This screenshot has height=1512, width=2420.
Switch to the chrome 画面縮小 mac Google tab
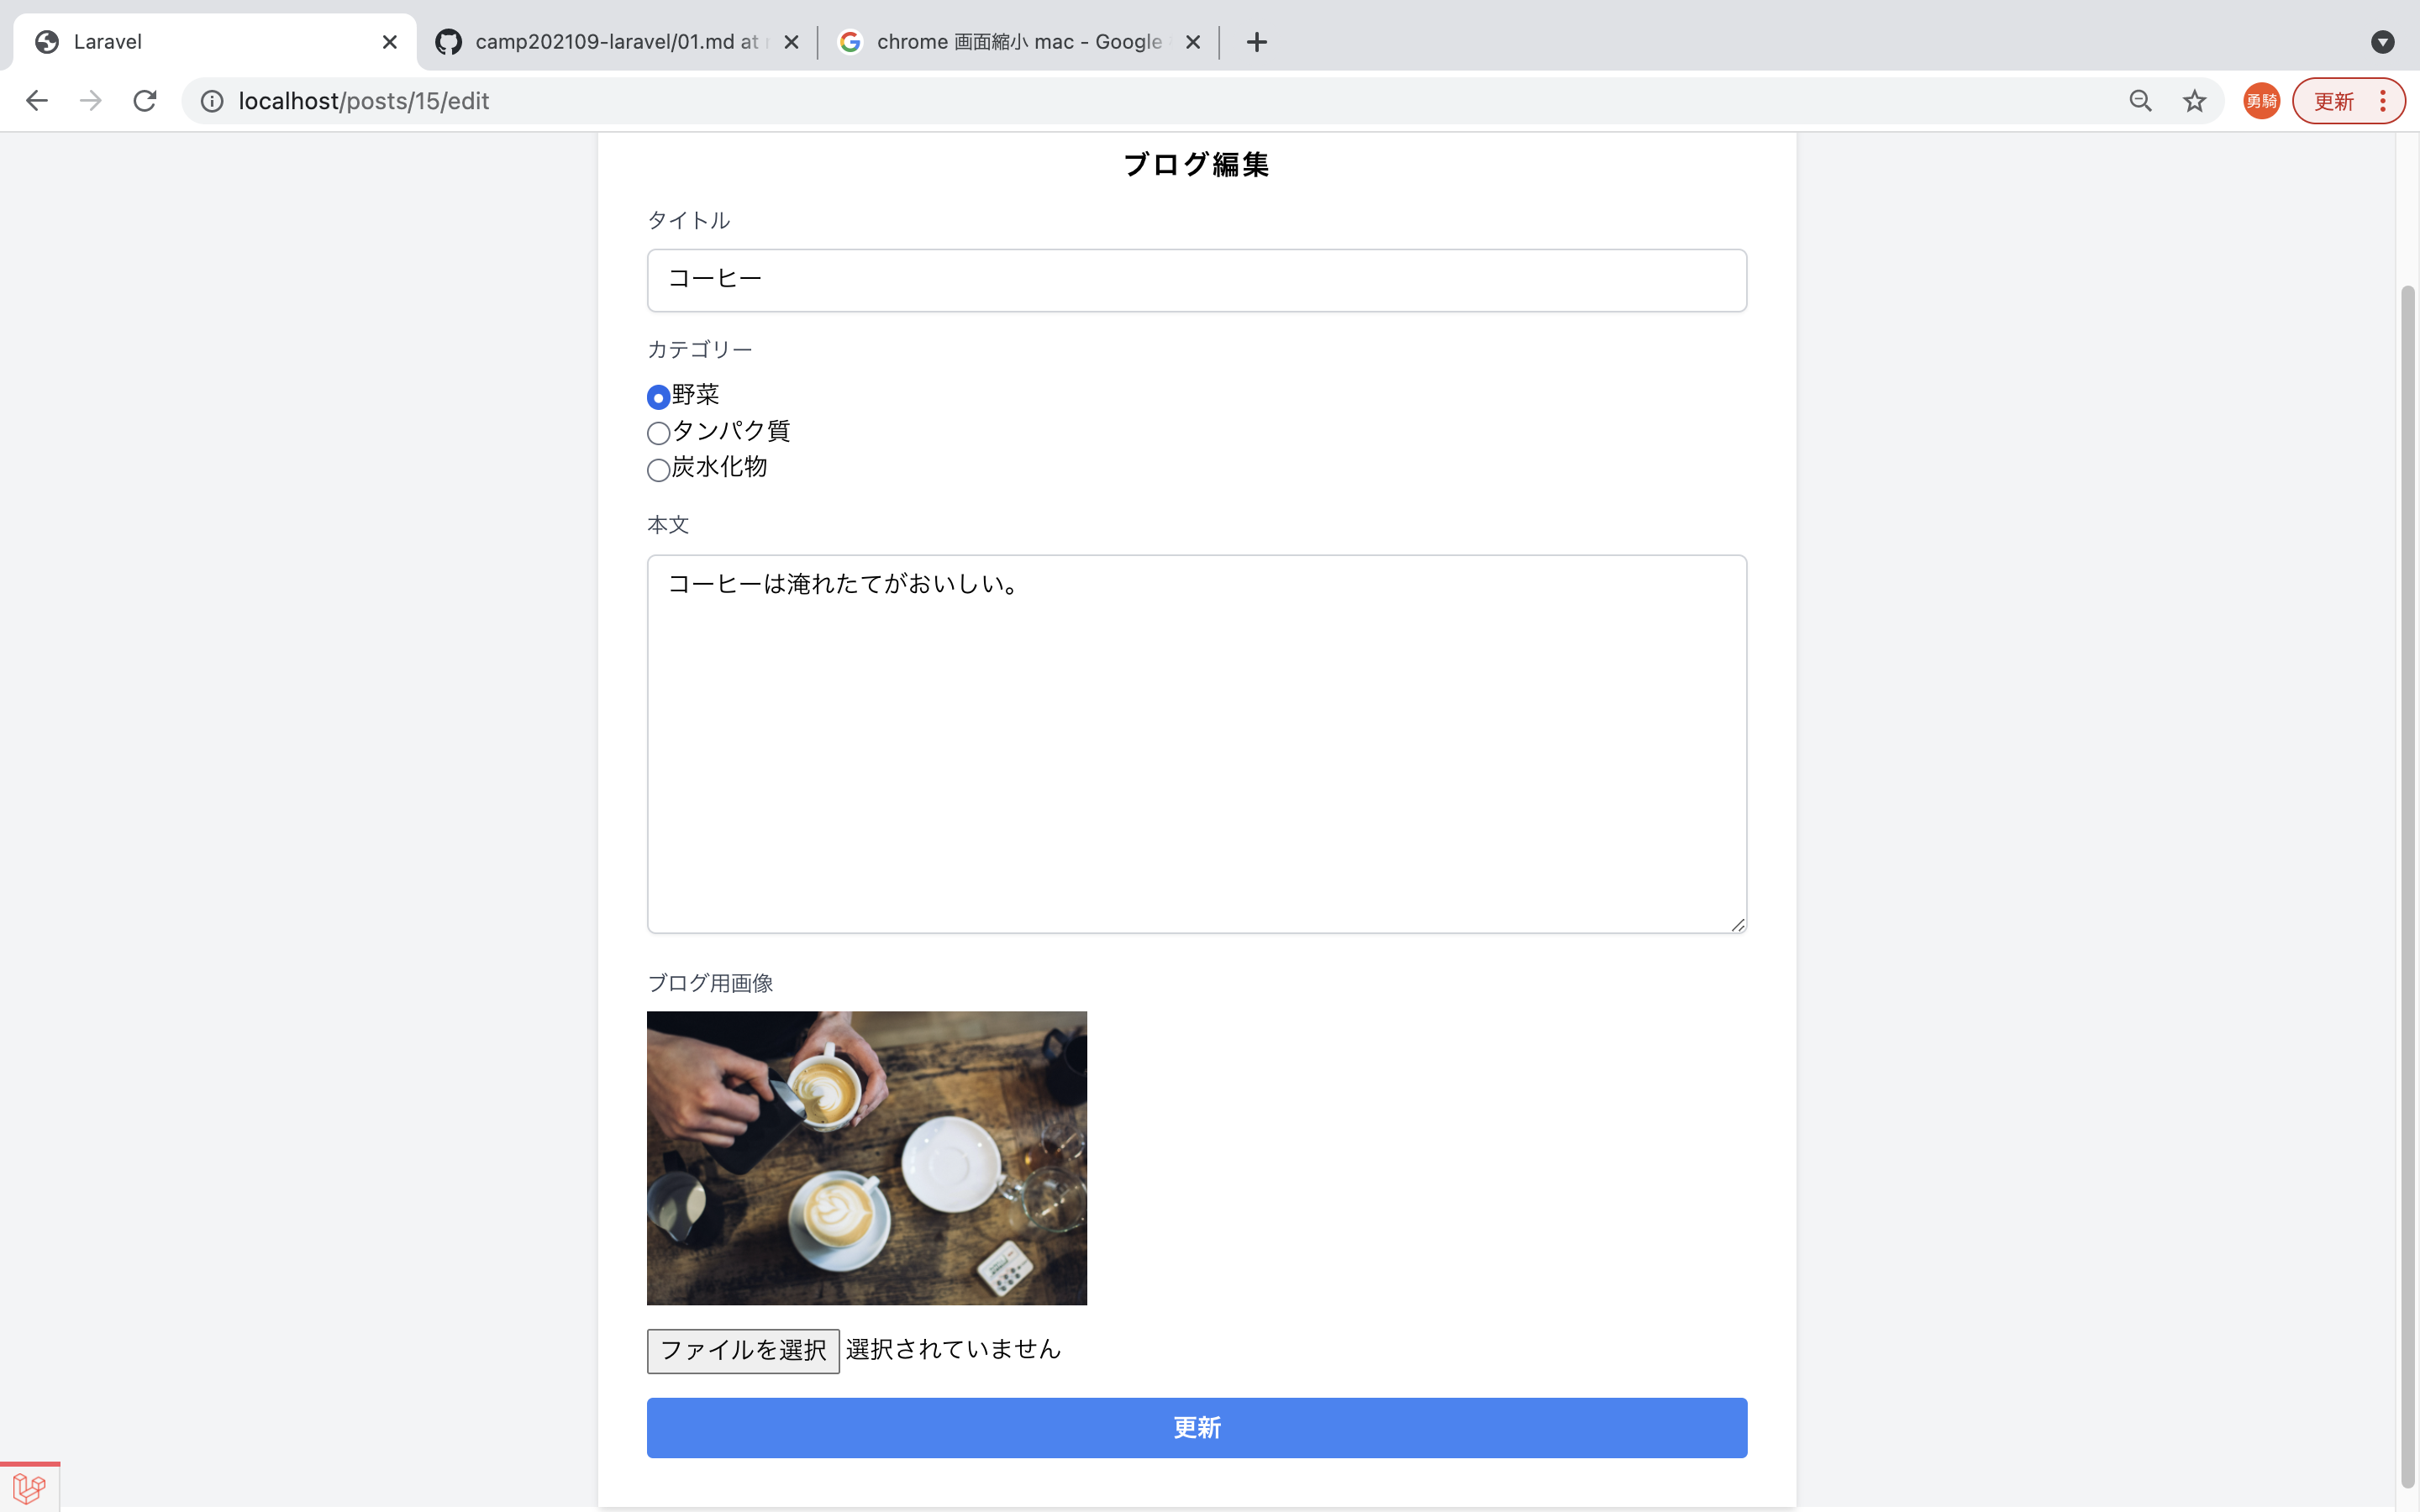pyautogui.click(x=1018, y=42)
